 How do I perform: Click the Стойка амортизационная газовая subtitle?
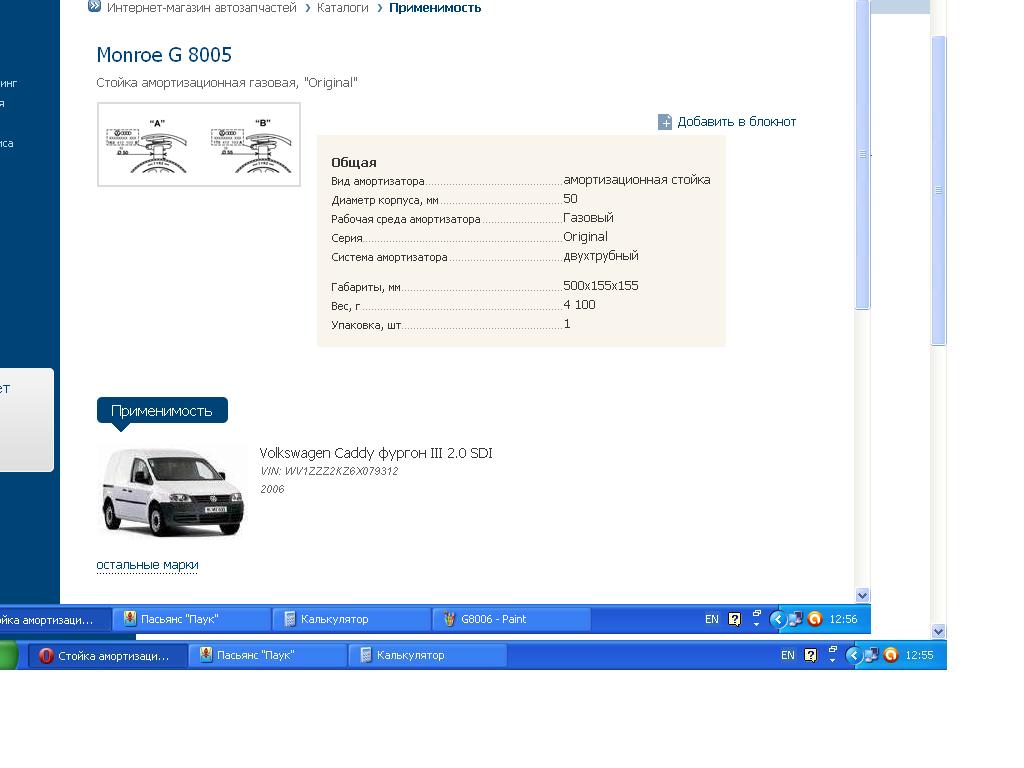(x=227, y=83)
